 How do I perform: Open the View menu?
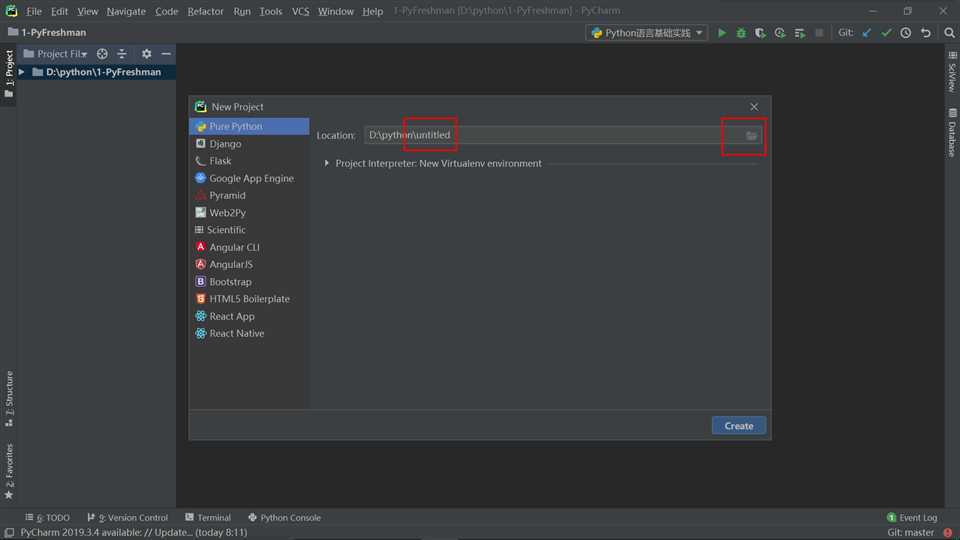click(x=88, y=11)
